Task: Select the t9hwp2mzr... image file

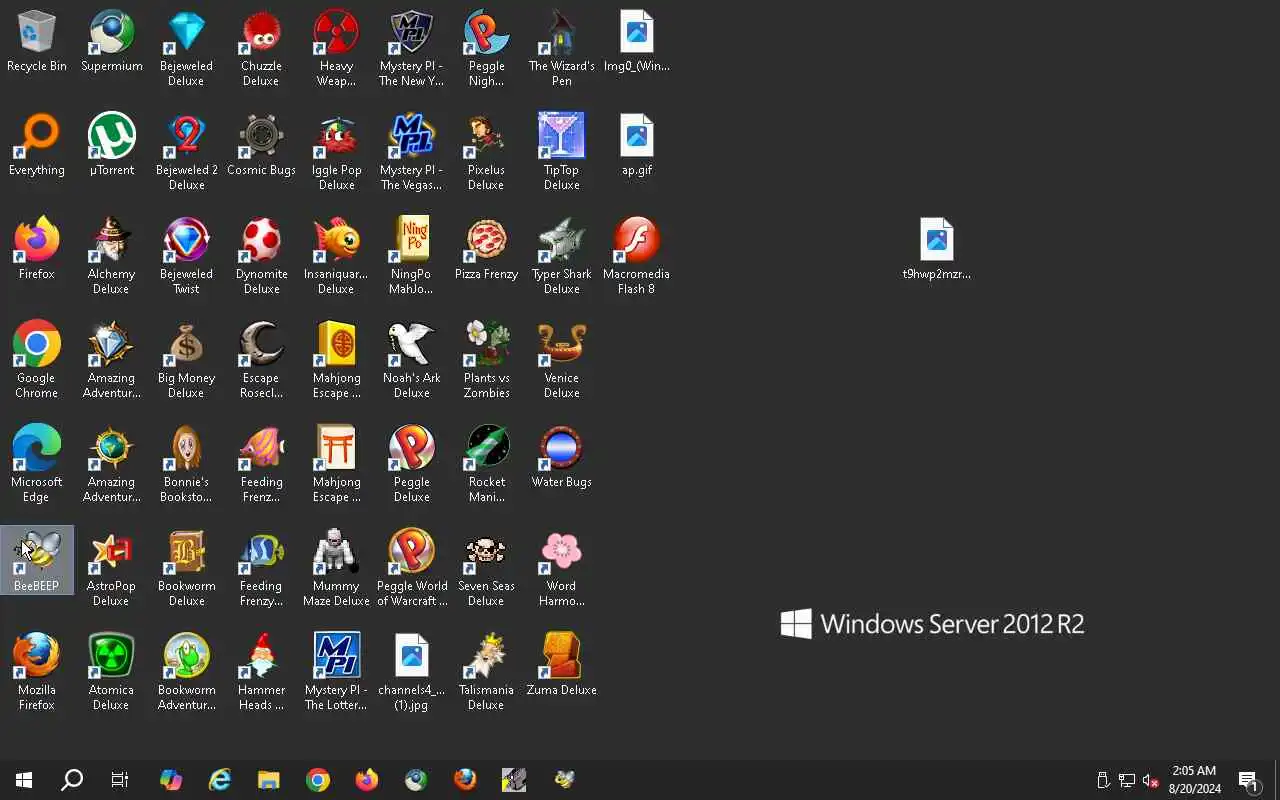Action: 937,250
